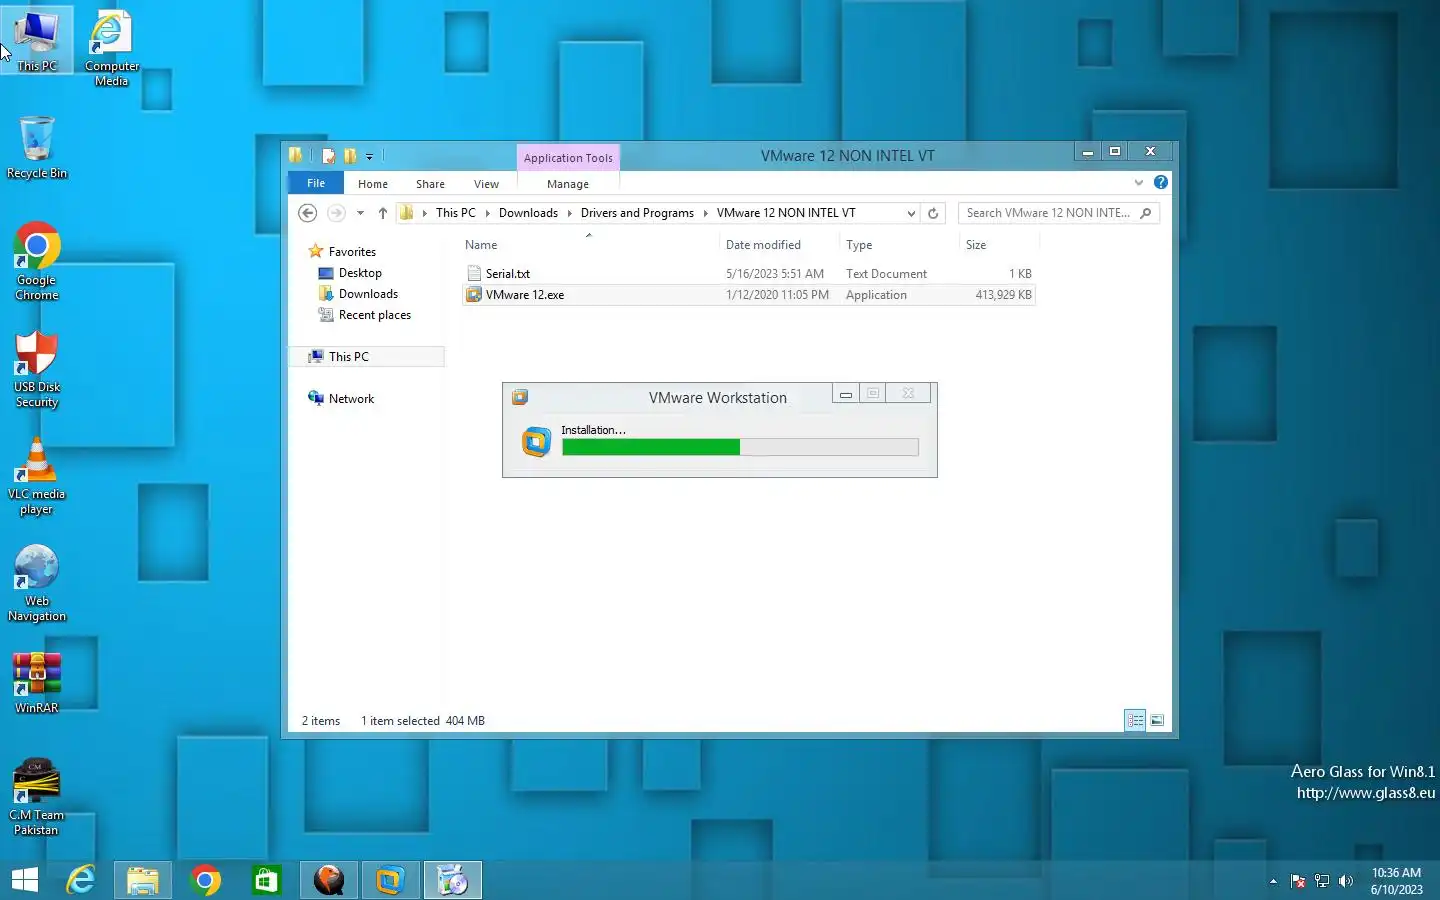The height and width of the screenshot is (900, 1440).
Task: Open the Action Center flag tray icon
Action: click(x=1298, y=881)
